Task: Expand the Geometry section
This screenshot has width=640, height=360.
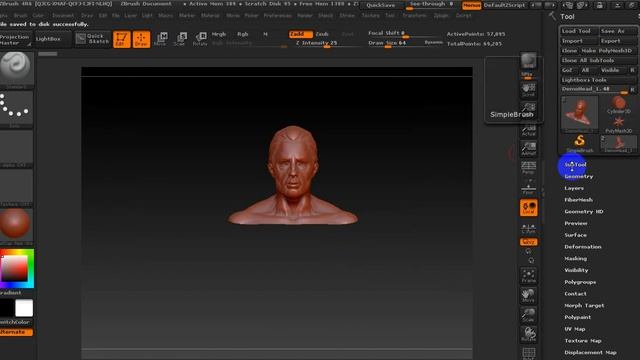Action: click(x=579, y=176)
